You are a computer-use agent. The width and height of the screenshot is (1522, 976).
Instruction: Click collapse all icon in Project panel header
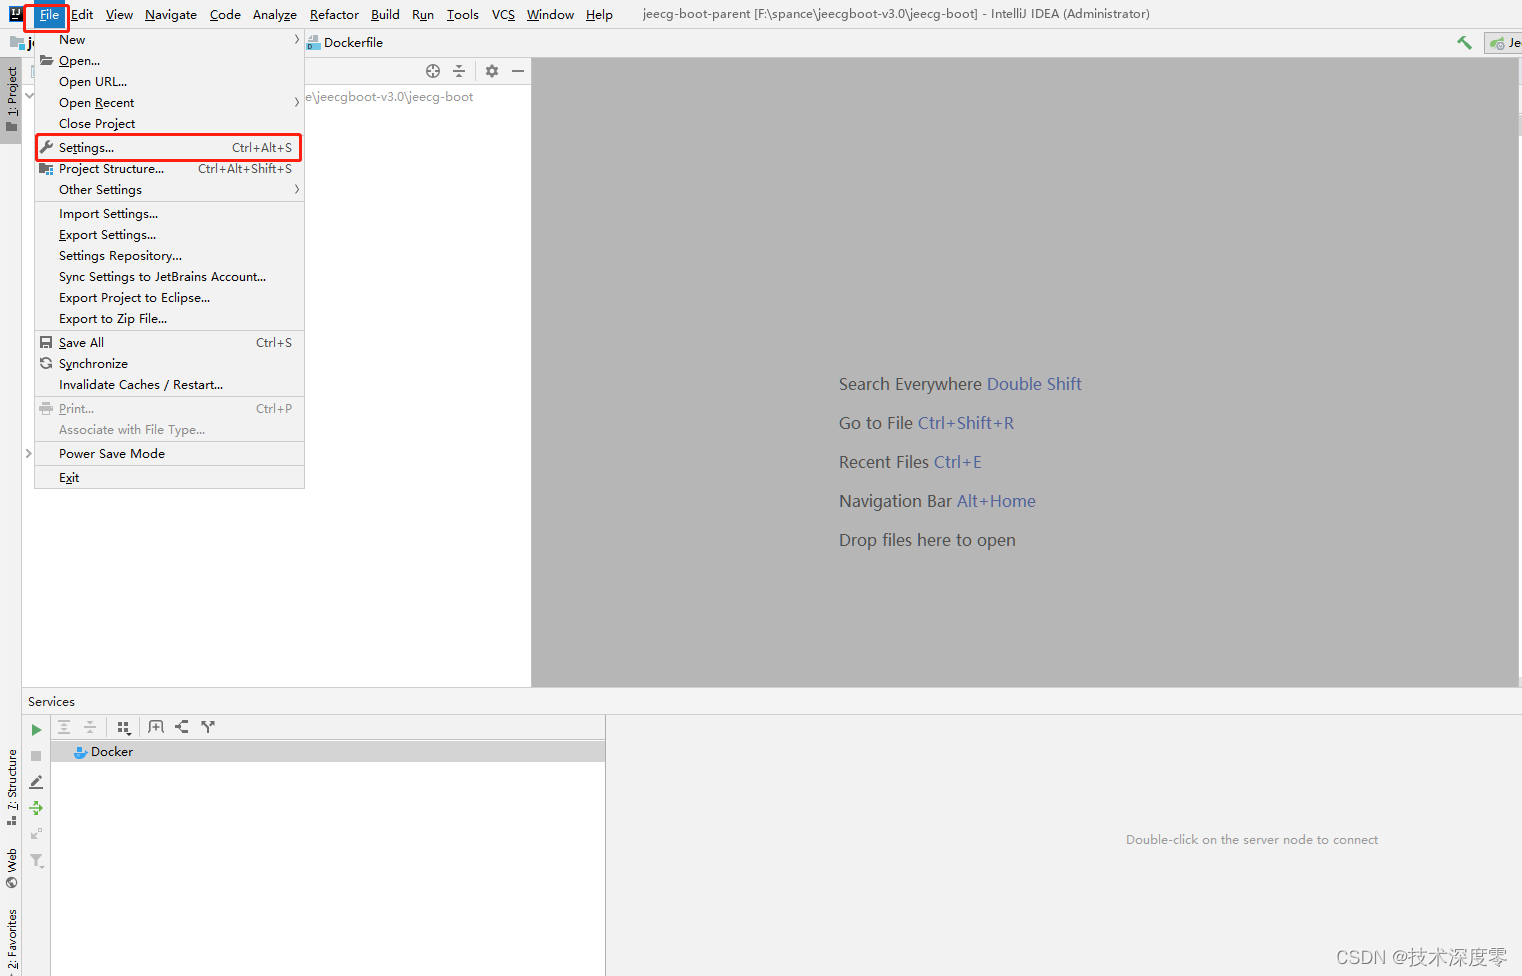tap(459, 71)
